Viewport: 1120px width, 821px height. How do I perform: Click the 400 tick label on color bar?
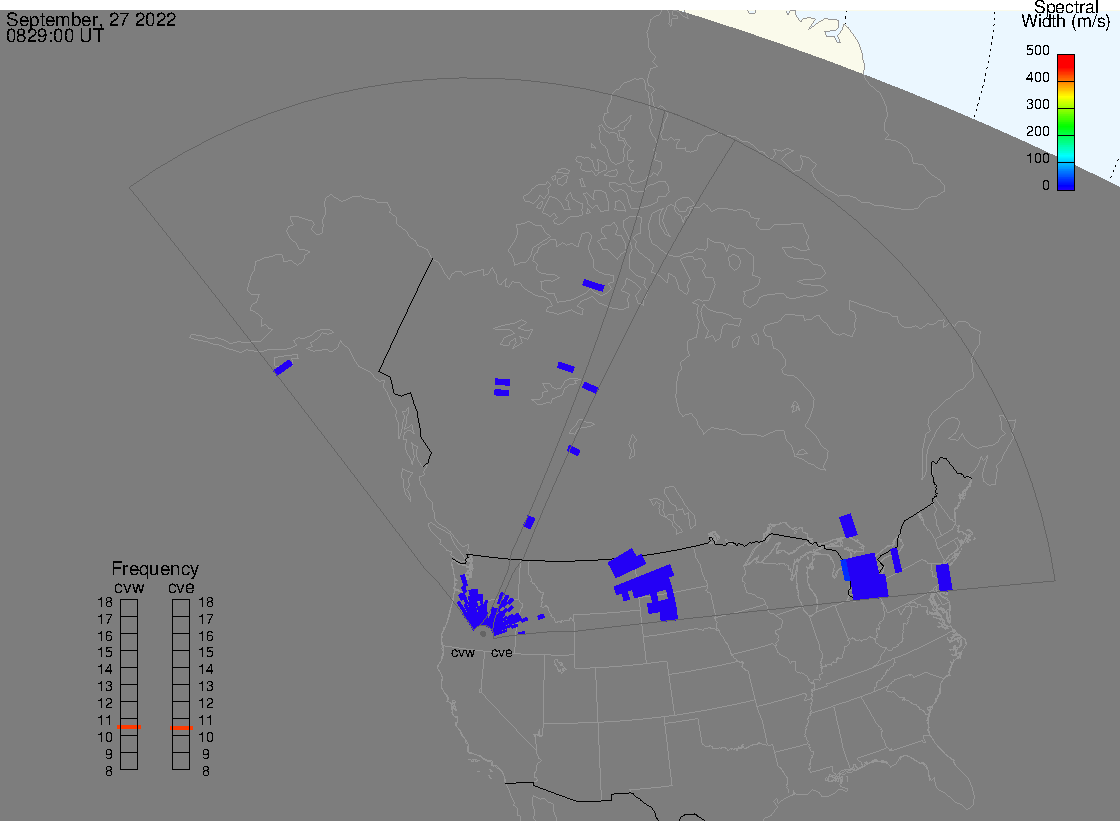1037,77
